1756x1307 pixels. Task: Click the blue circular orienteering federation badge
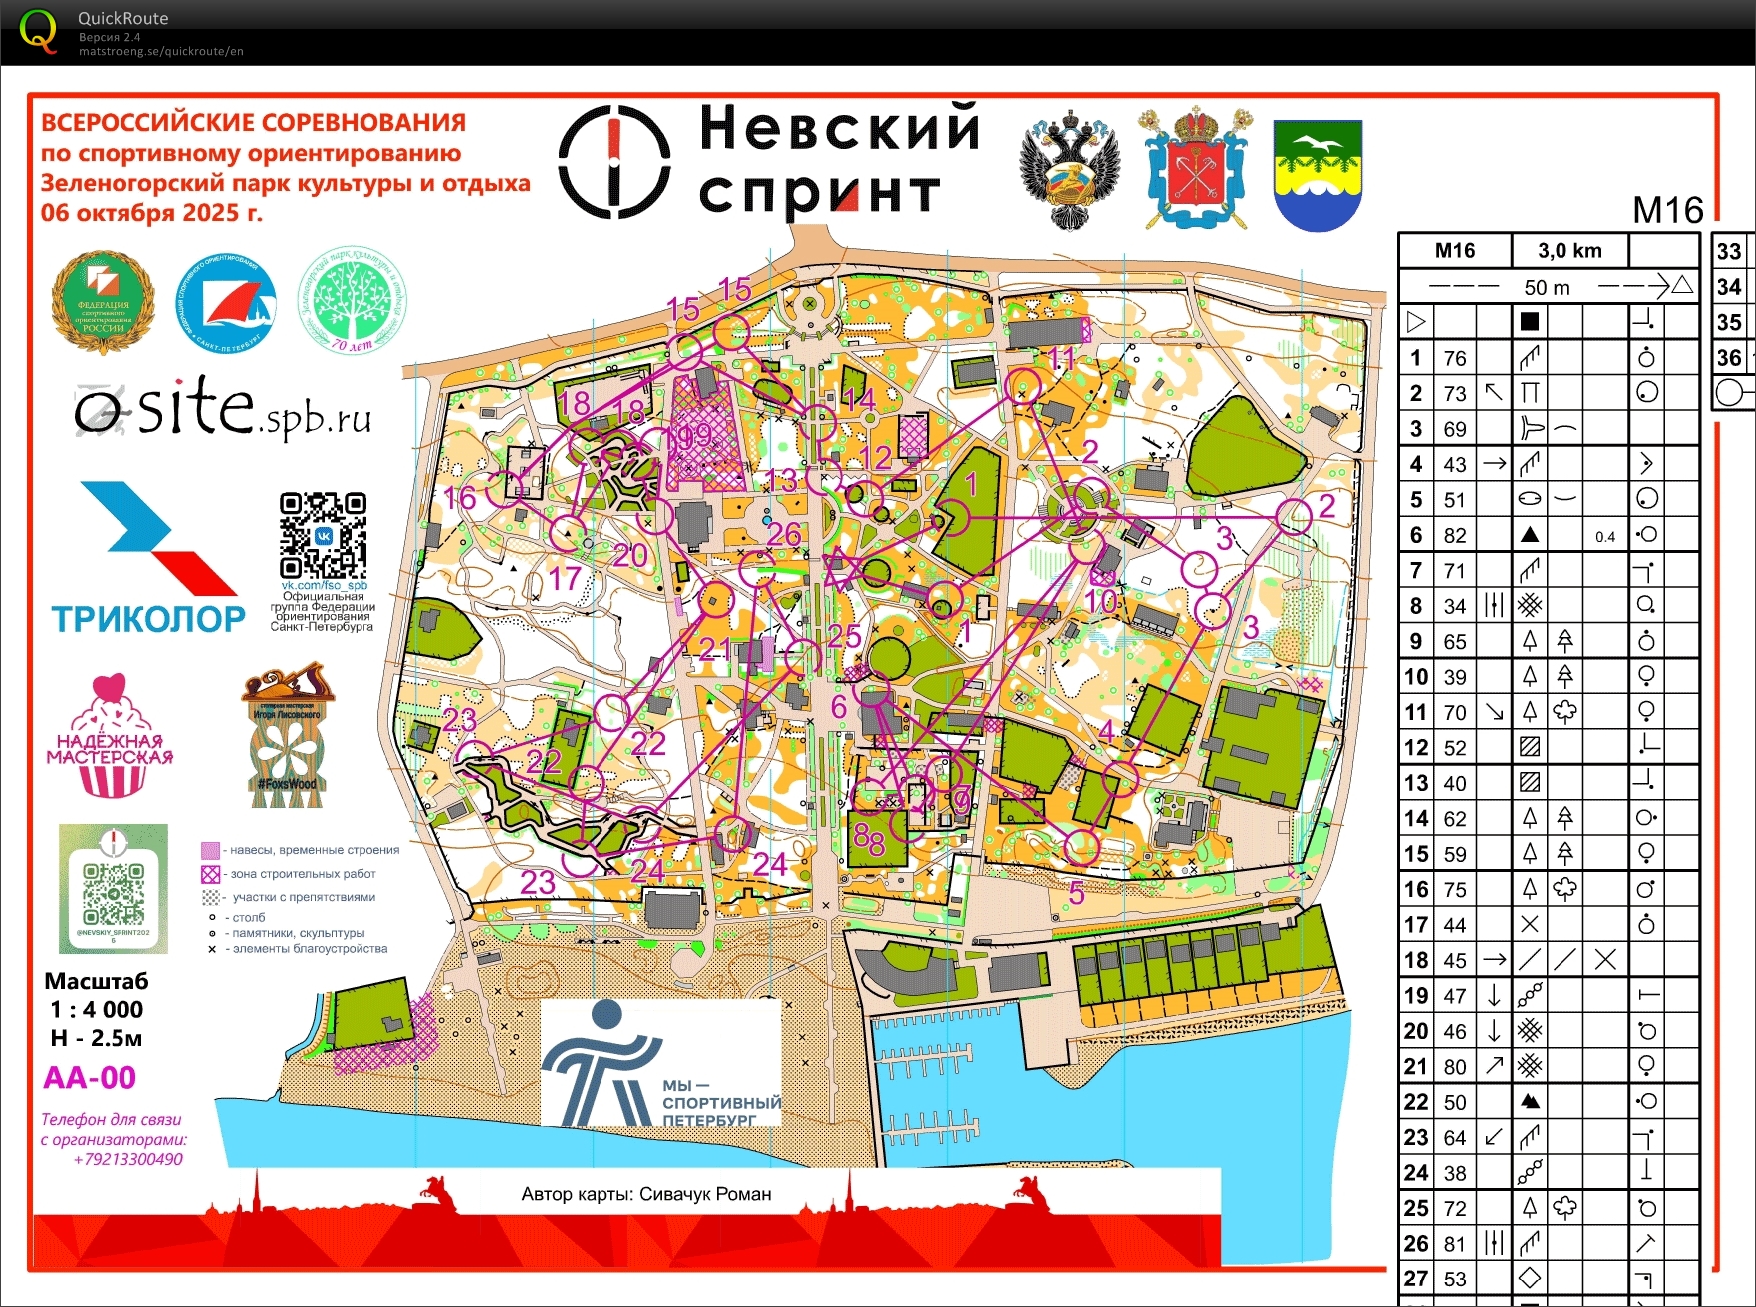[226, 303]
